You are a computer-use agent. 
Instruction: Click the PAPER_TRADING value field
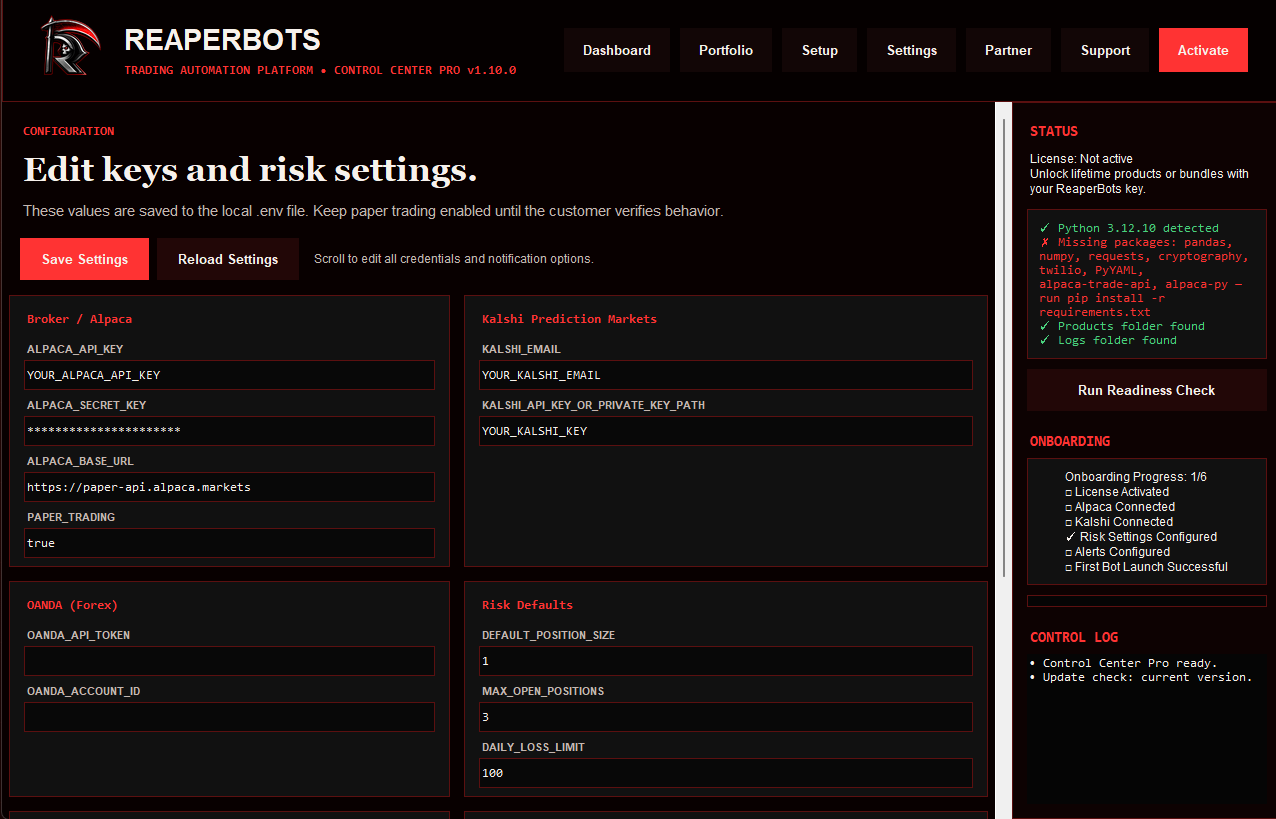(229, 543)
